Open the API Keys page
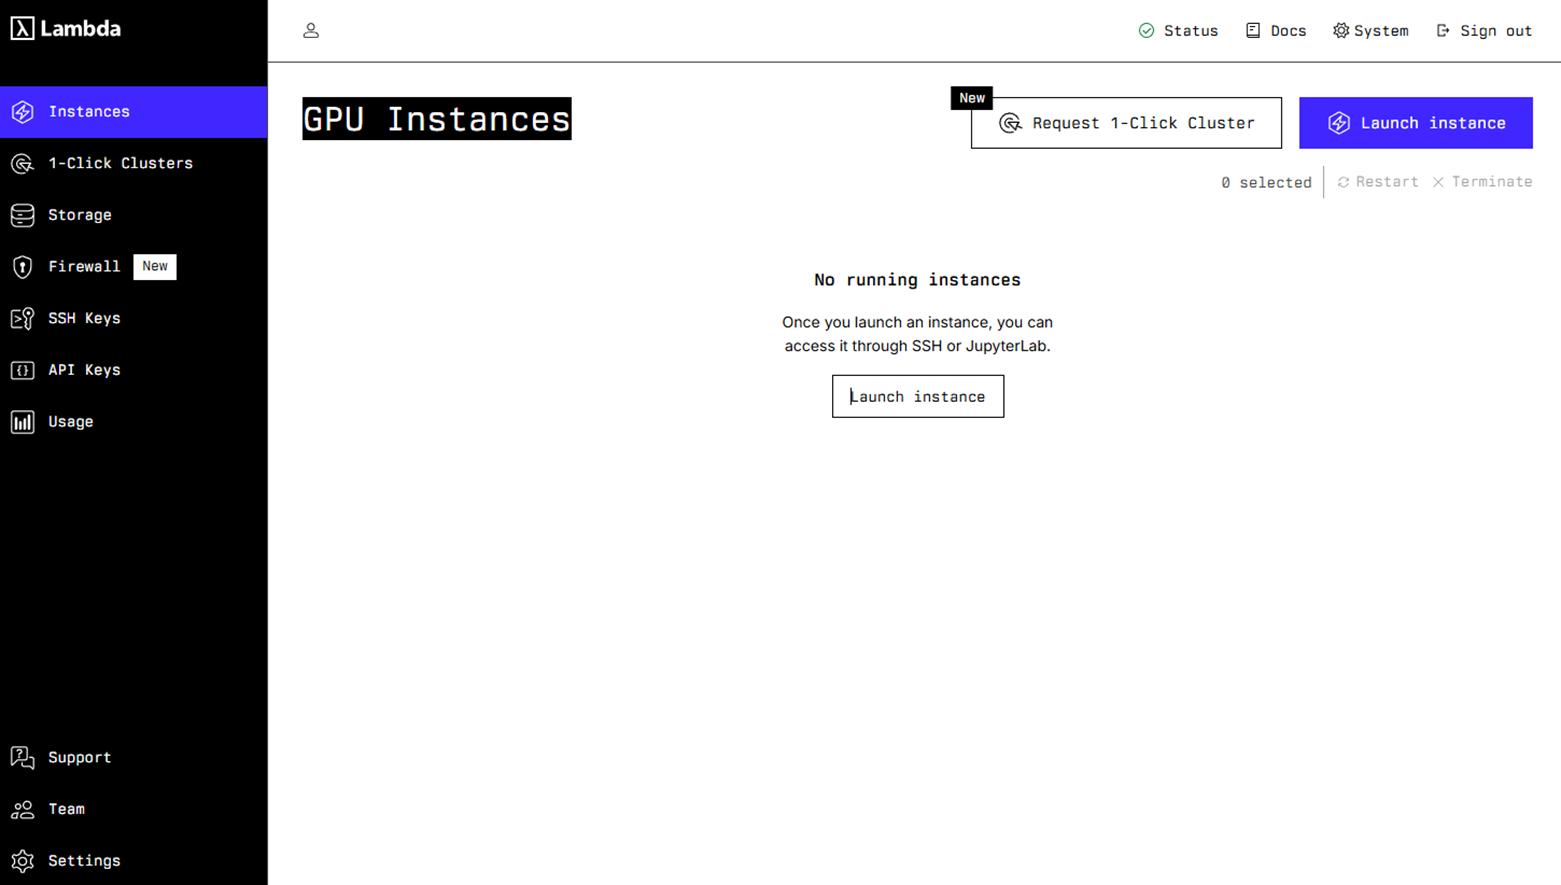The height and width of the screenshot is (885, 1561). pos(134,370)
